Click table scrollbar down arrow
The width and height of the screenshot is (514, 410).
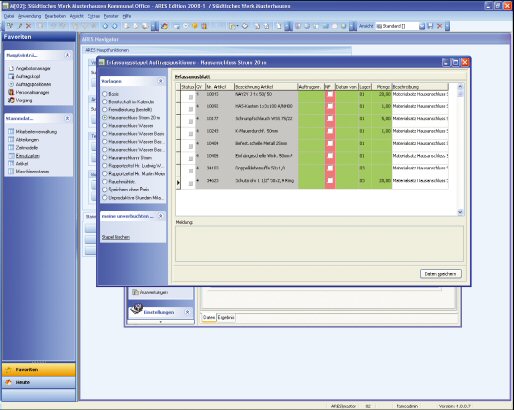coord(460,212)
